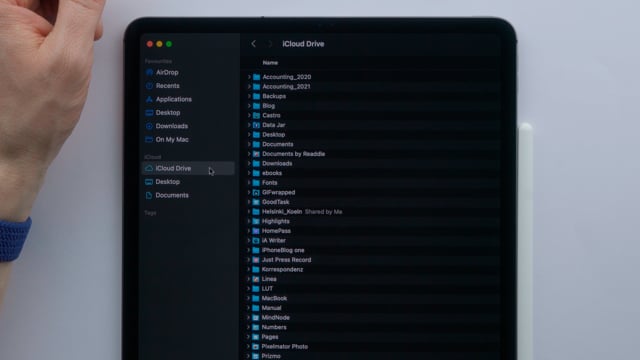
Task: Select the Just Press Record folder
Action: click(372, 260)
